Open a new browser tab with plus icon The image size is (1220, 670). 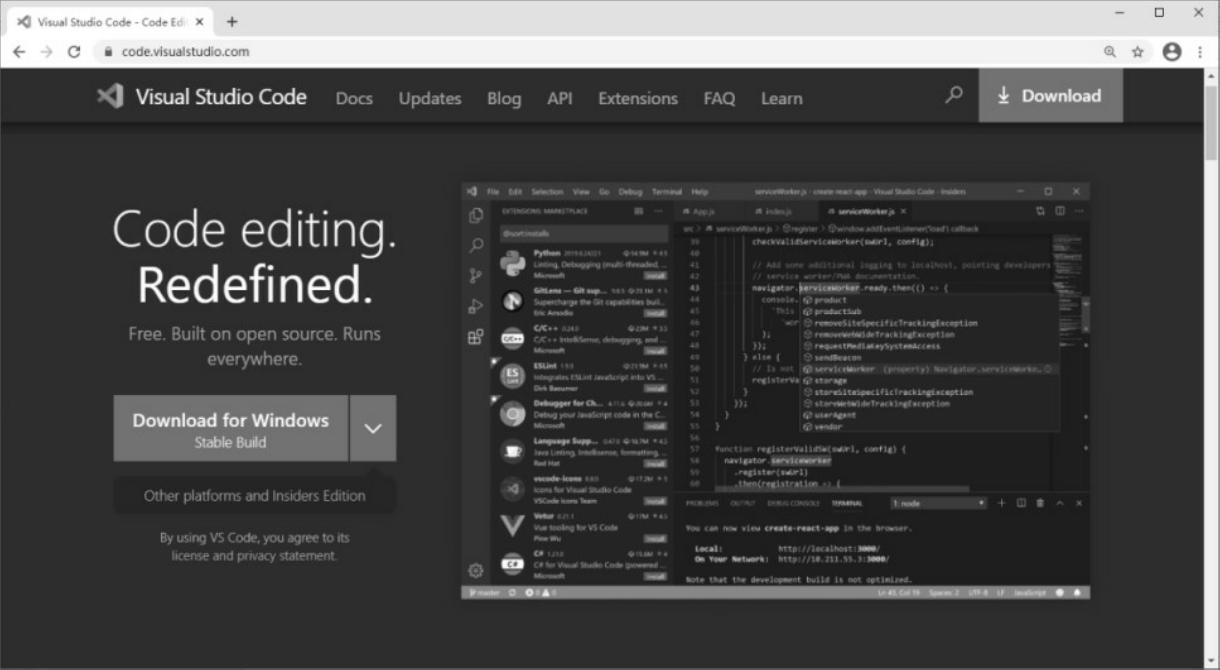pos(232,21)
